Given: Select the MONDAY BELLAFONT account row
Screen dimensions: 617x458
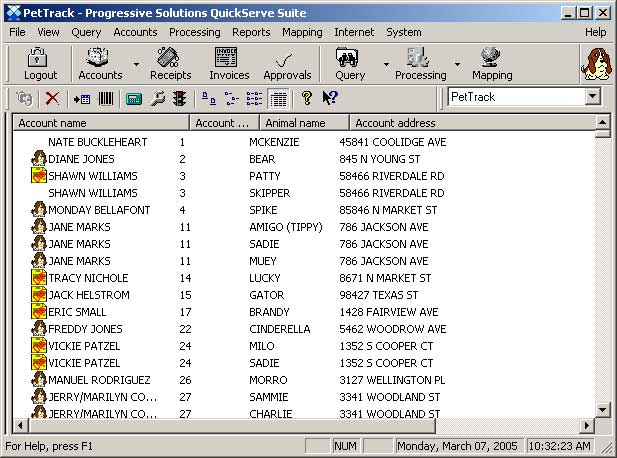Looking at the screenshot, I should click(x=99, y=210).
